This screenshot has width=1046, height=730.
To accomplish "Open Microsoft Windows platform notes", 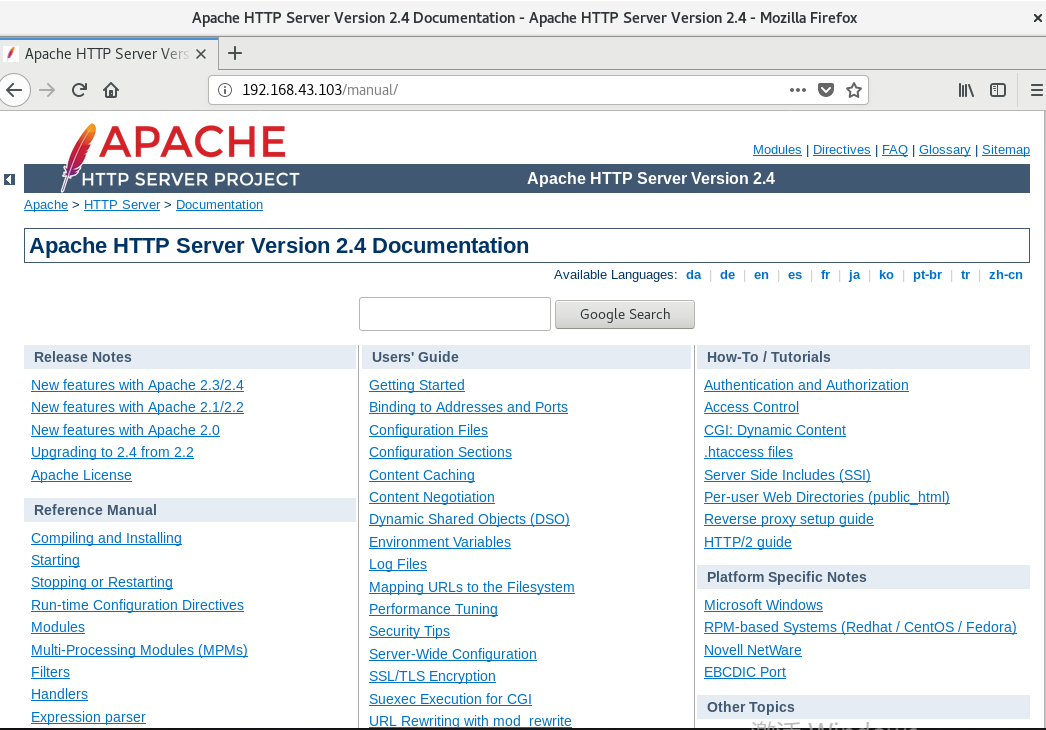I will (x=763, y=605).
